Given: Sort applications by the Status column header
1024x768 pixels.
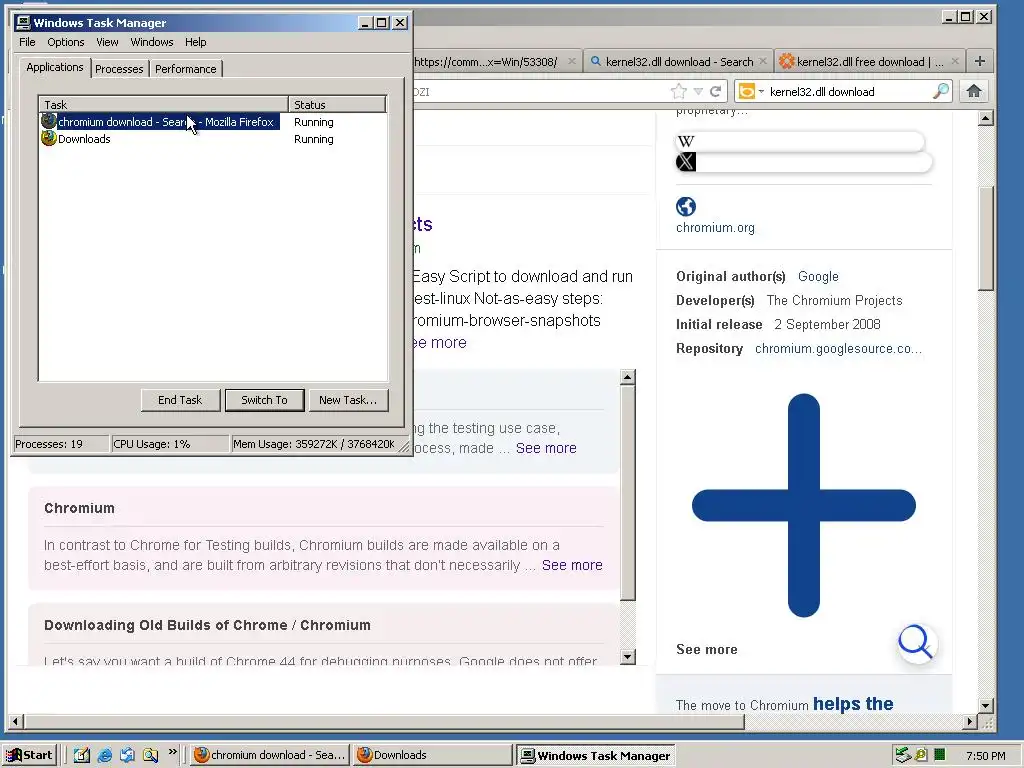Looking at the screenshot, I should (337, 104).
